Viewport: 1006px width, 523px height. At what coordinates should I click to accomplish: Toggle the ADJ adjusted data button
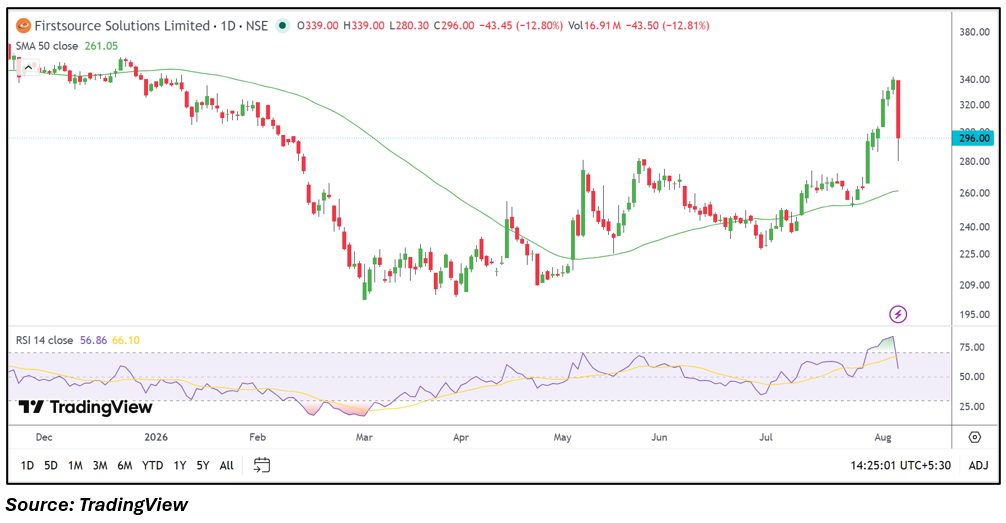click(x=978, y=465)
